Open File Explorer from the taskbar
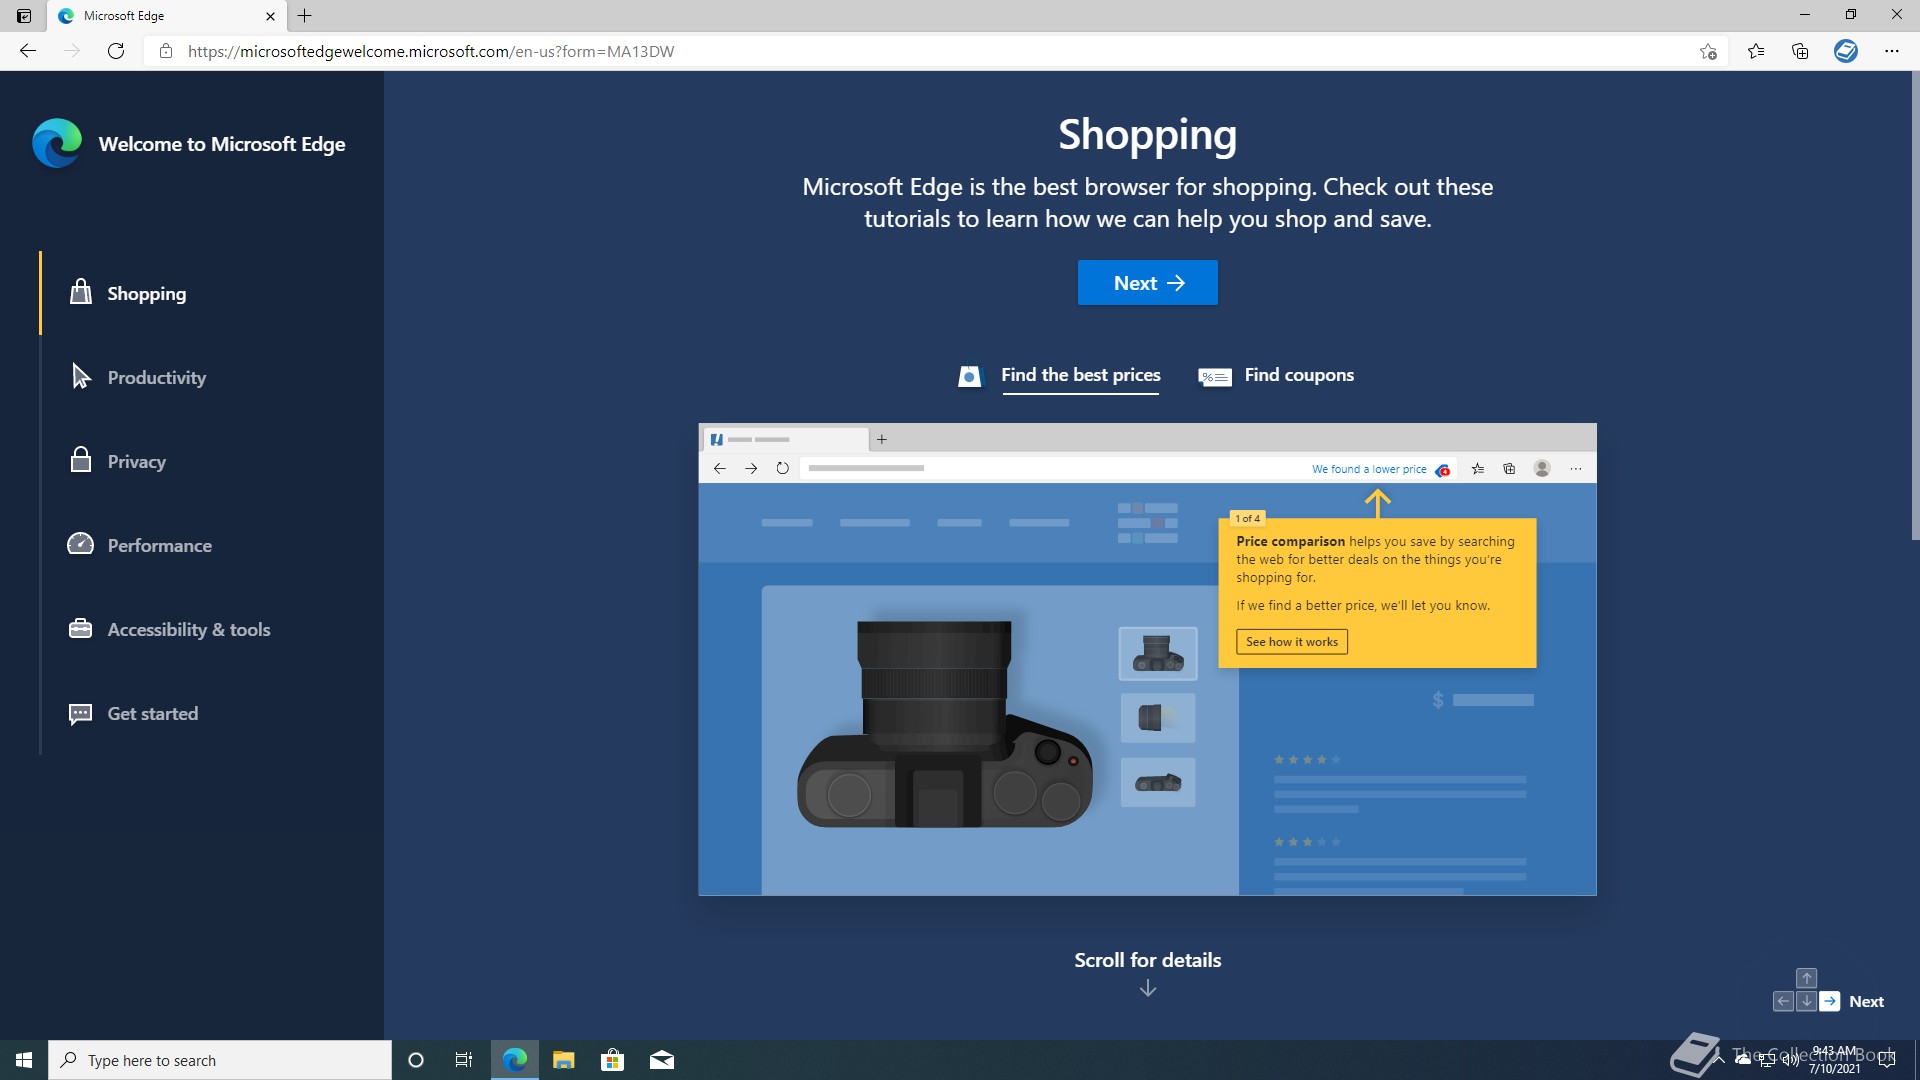The width and height of the screenshot is (1920, 1080). click(x=564, y=1060)
